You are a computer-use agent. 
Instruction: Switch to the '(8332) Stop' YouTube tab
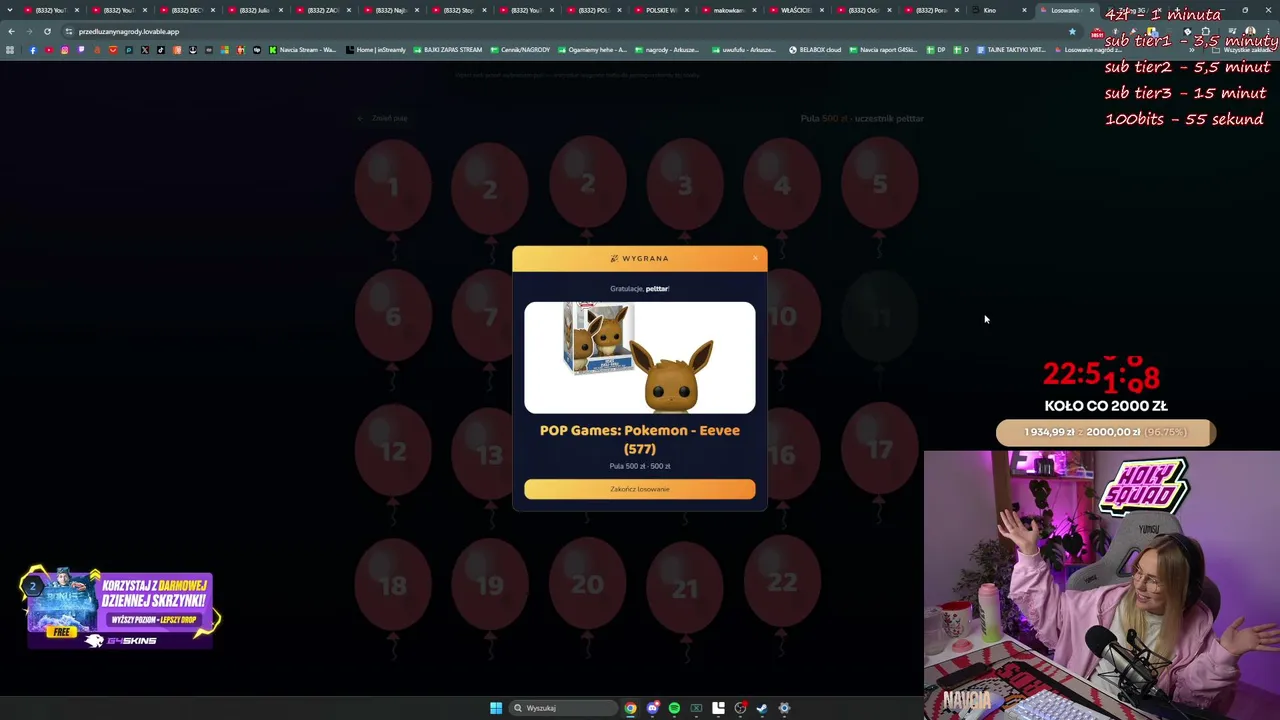[x=459, y=10]
